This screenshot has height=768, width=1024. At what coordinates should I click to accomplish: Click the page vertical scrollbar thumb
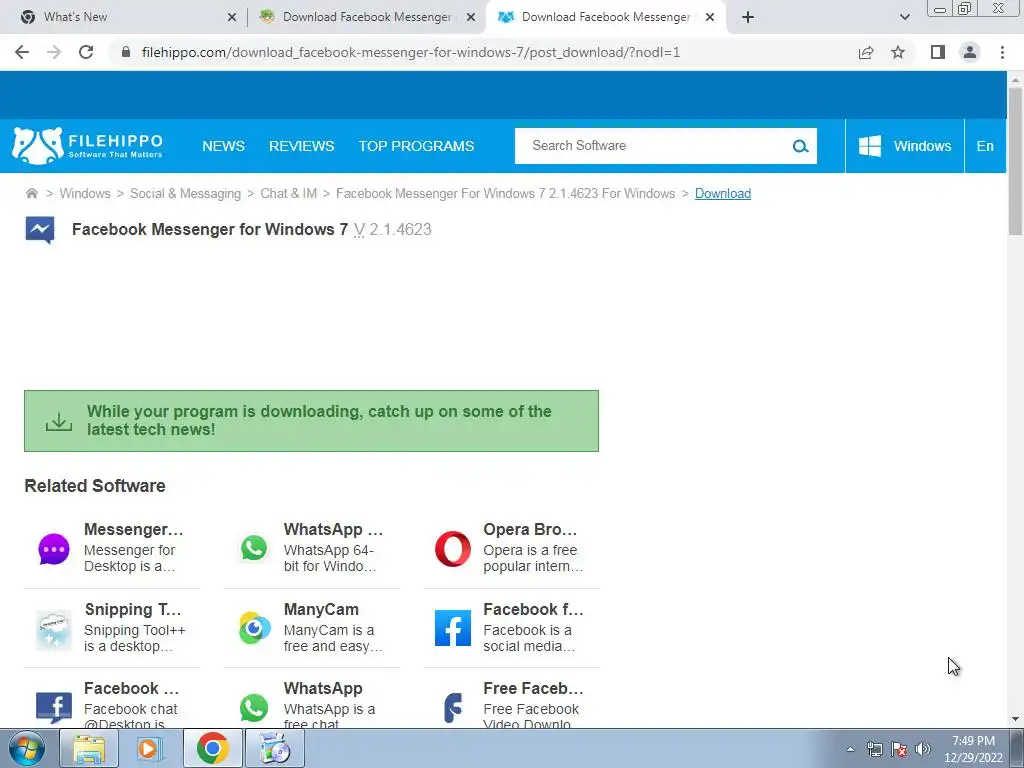[1015, 160]
